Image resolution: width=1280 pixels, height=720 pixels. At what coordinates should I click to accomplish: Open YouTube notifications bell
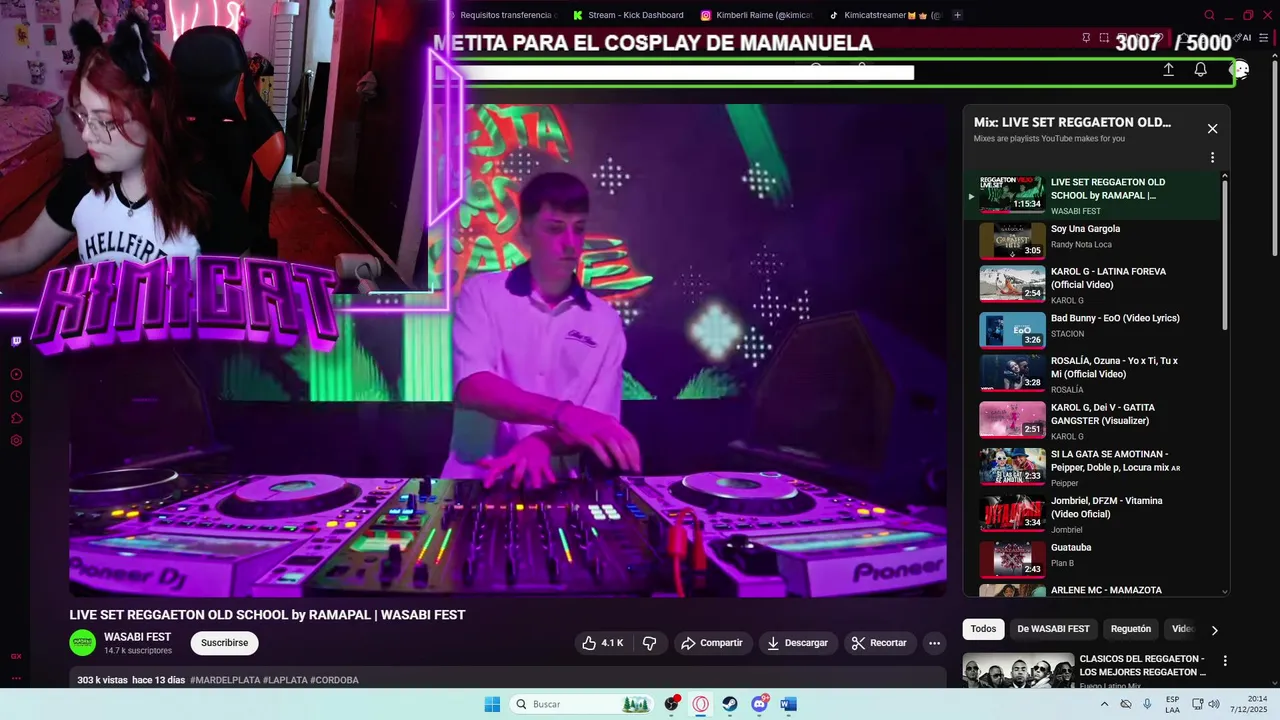pyautogui.click(x=1200, y=69)
